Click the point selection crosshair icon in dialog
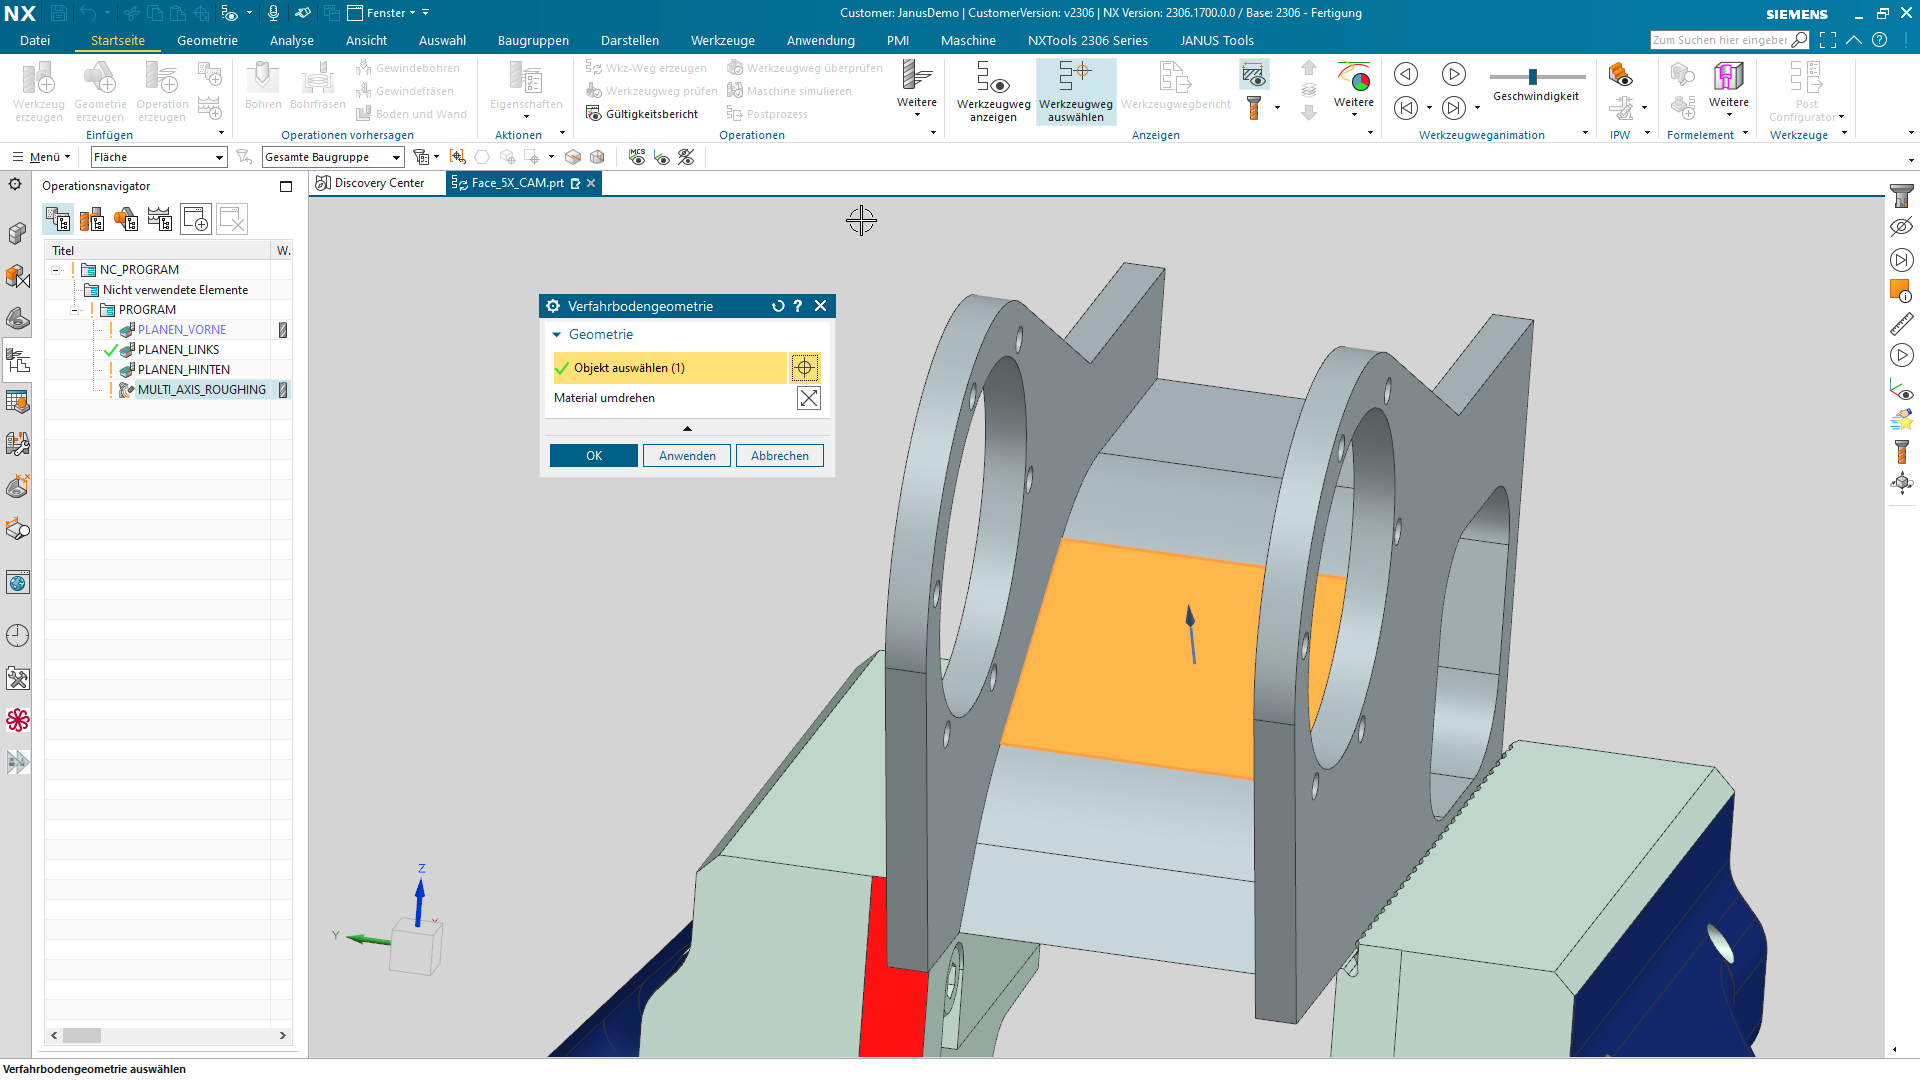This screenshot has height=1080, width=1920. (805, 368)
